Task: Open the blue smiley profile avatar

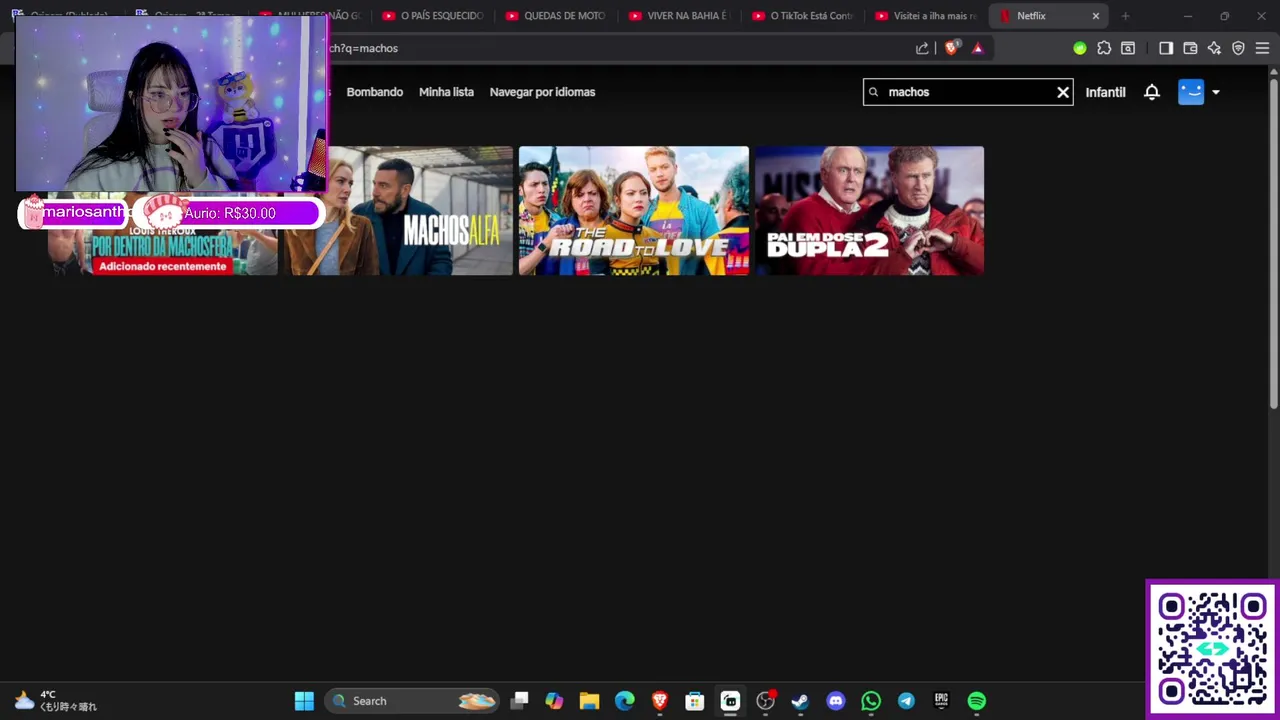Action: pos(1191,92)
